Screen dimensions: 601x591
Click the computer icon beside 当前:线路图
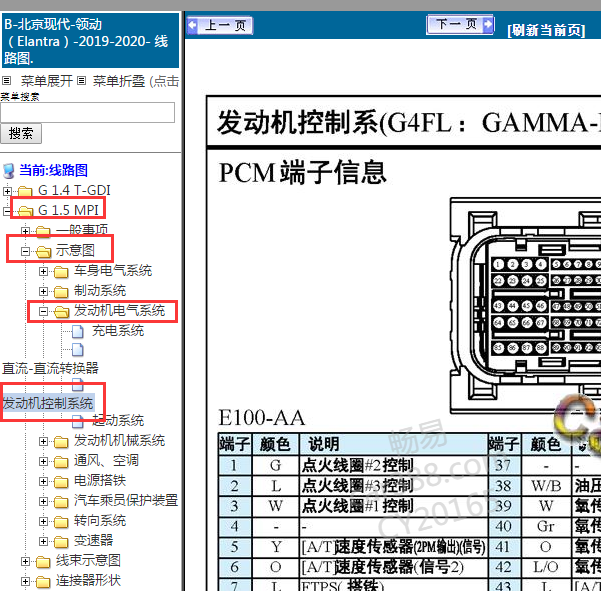pos(8,171)
